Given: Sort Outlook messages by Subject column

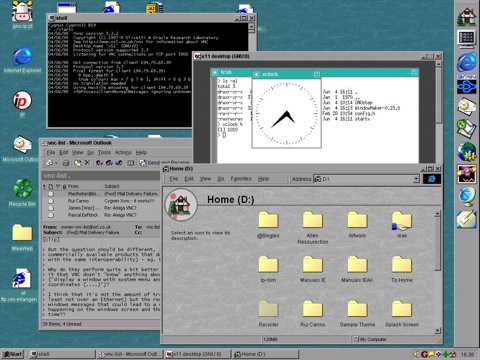Looking at the screenshot, I should [131, 186].
